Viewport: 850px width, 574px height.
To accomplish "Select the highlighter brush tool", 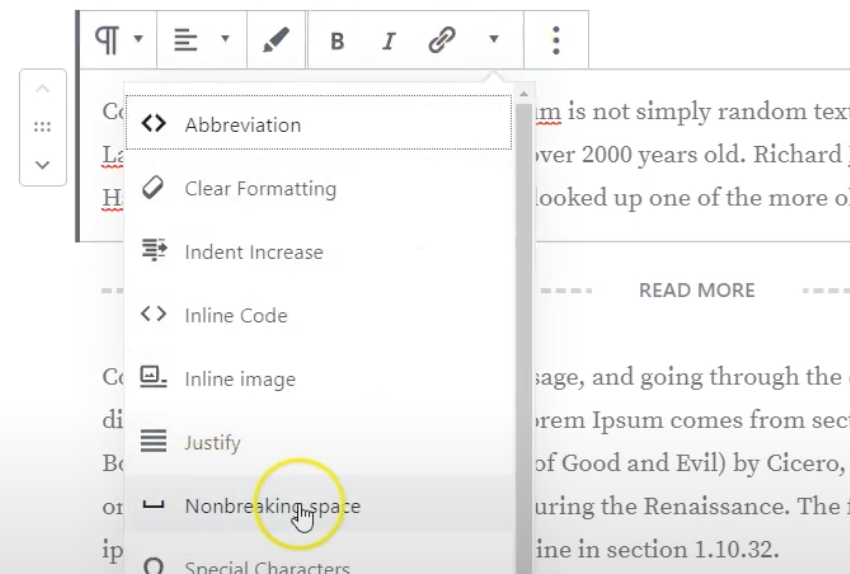I will [x=275, y=40].
